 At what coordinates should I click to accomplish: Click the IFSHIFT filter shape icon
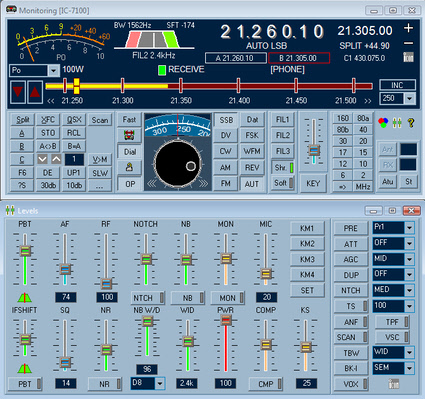pos(25,368)
